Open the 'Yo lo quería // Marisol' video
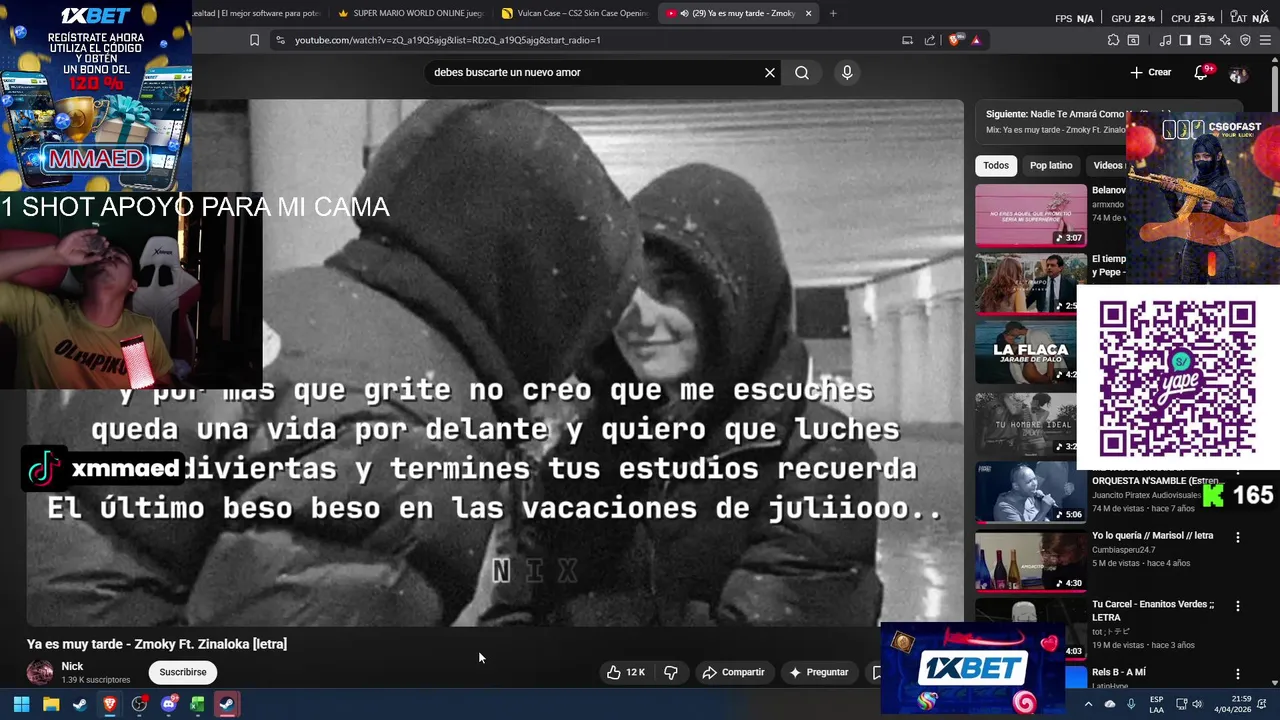Viewport: 1280px width, 720px height. pos(1152,536)
